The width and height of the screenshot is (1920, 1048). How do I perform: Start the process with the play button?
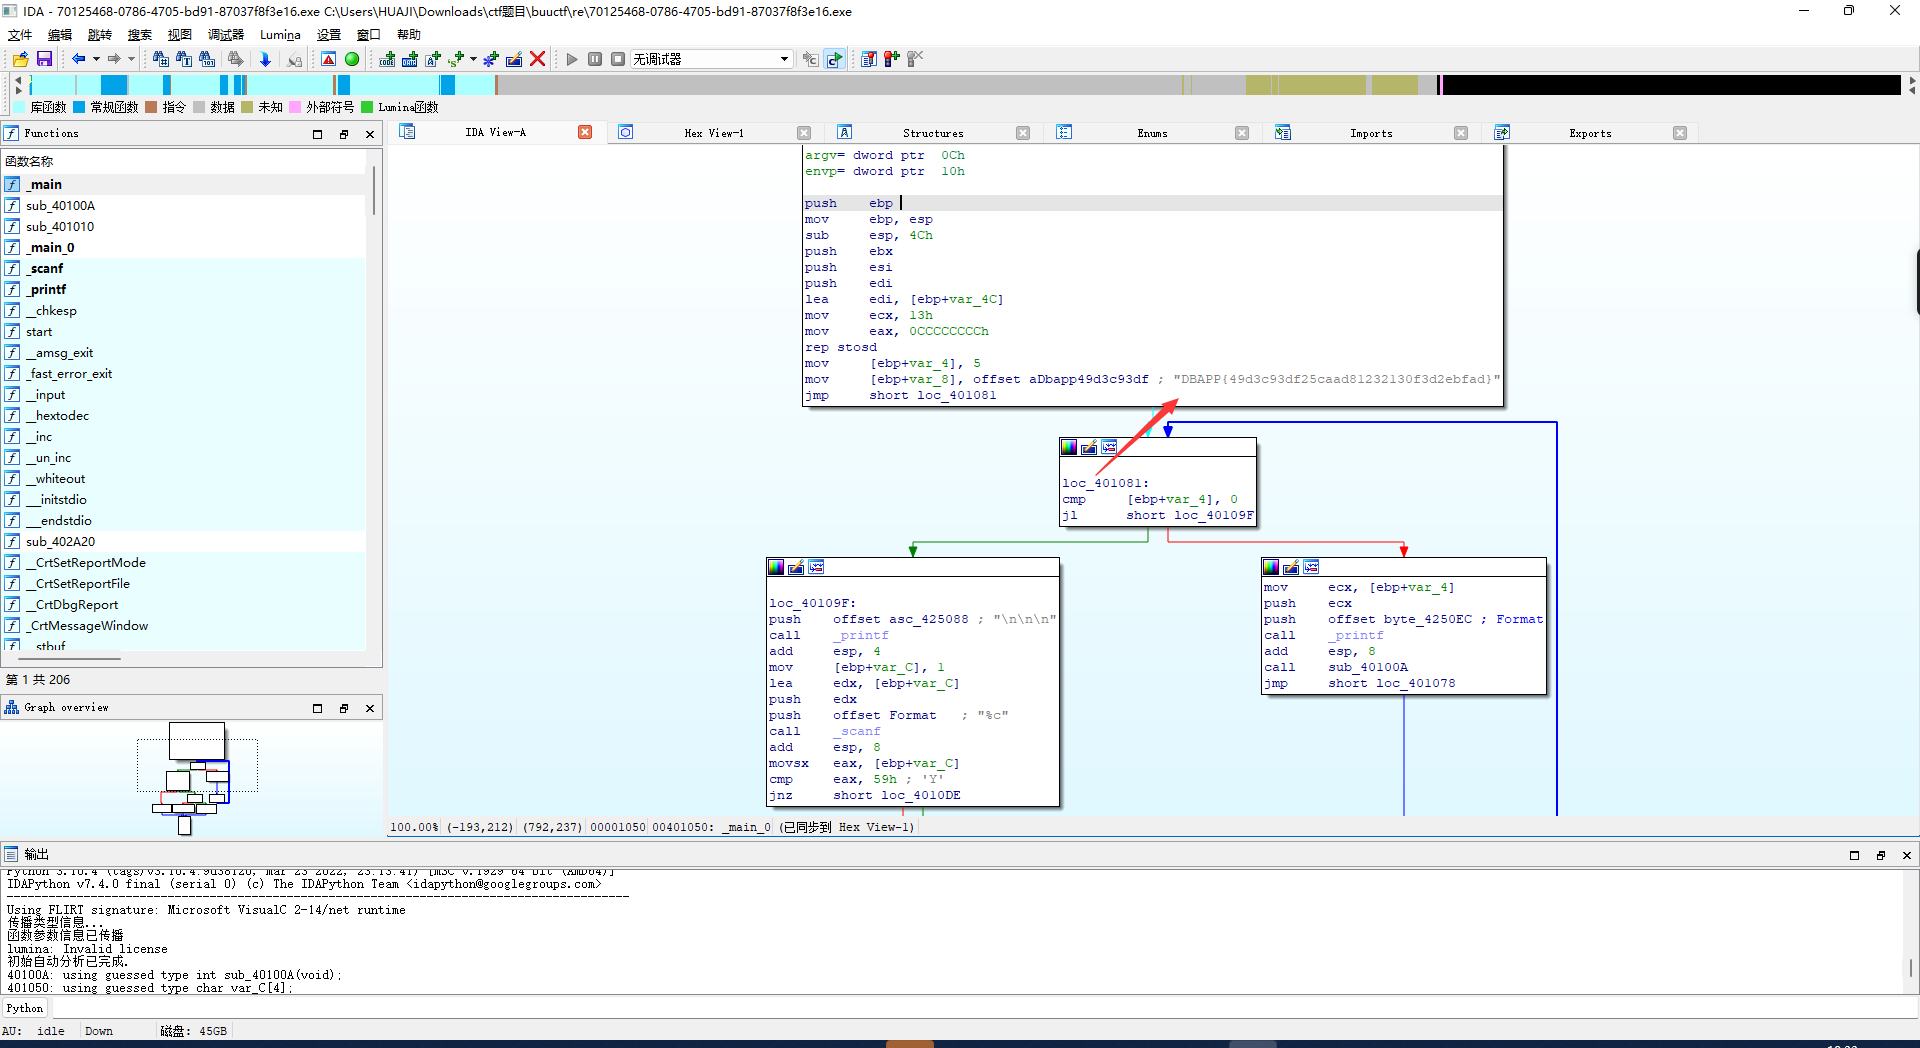tap(572, 59)
